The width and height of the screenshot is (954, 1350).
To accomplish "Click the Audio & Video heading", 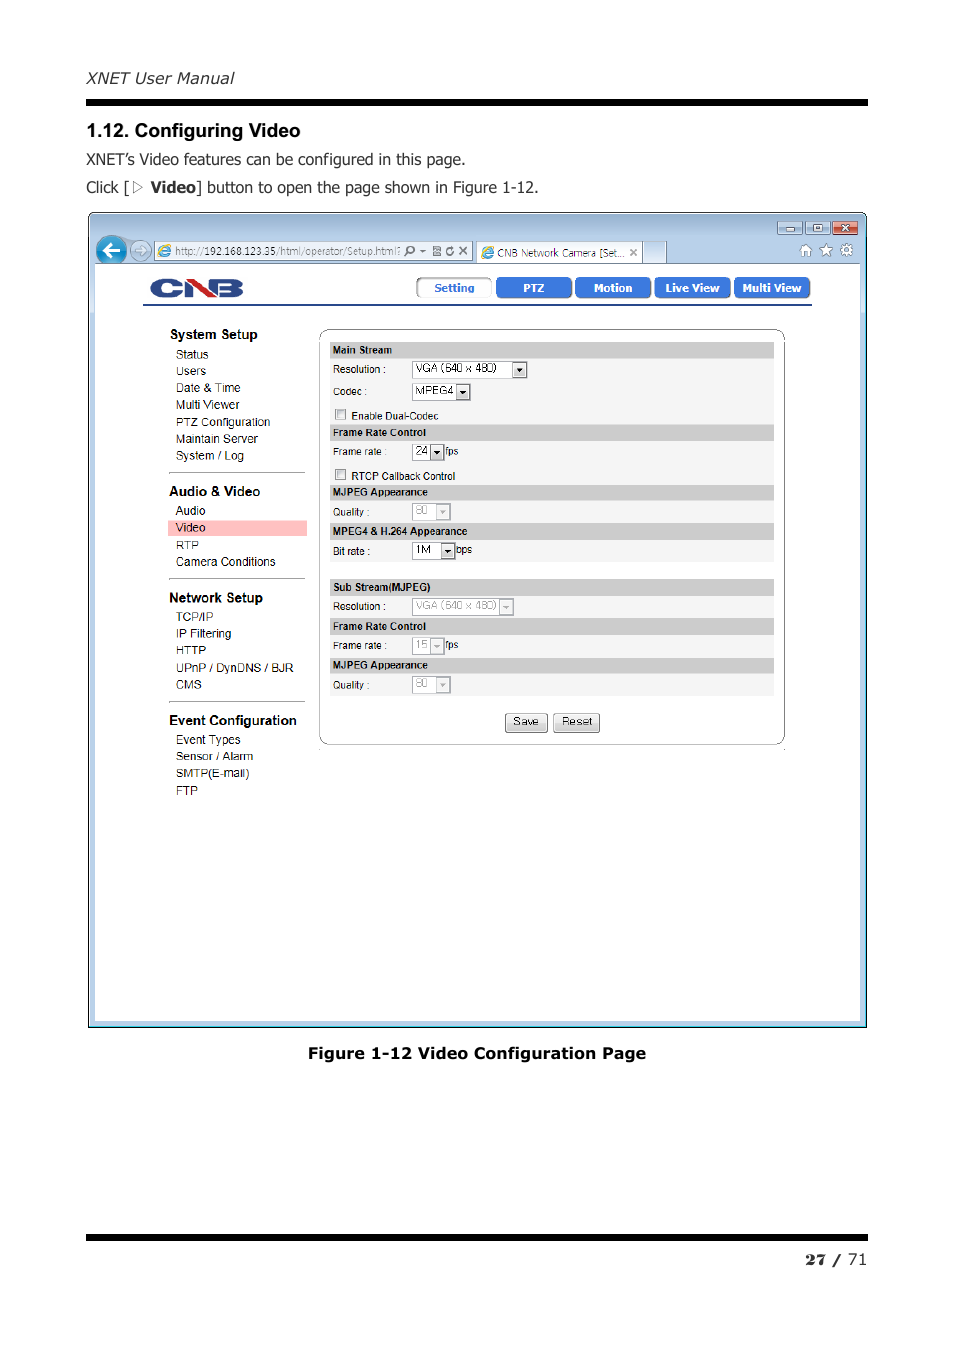I will pyautogui.click(x=215, y=492).
